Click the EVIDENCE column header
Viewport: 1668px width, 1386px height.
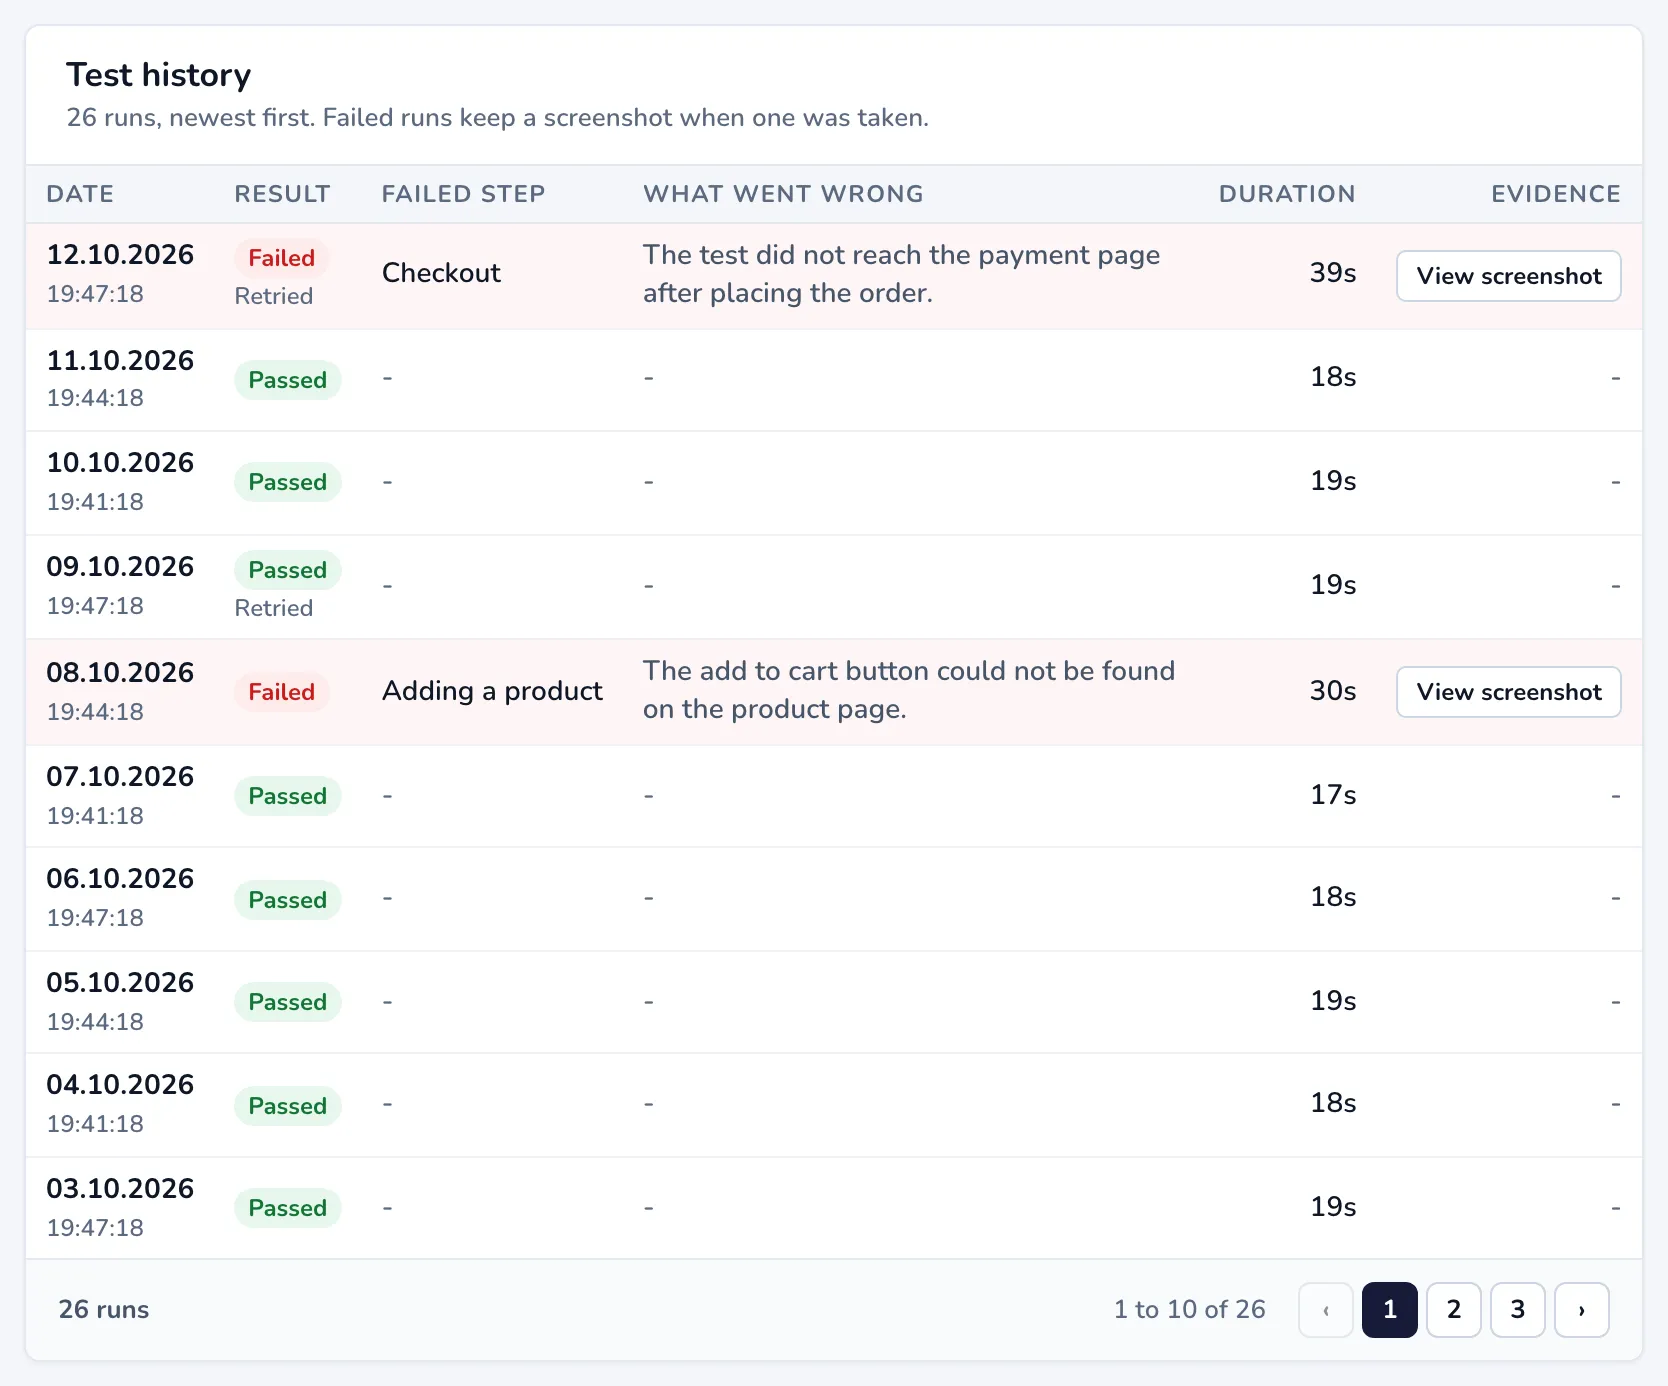(x=1556, y=194)
